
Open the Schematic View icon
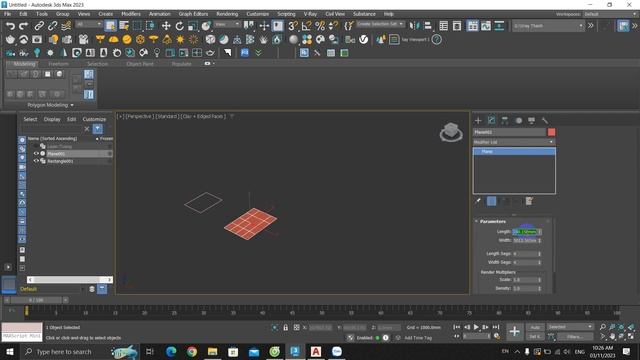pyautogui.click(x=499, y=26)
